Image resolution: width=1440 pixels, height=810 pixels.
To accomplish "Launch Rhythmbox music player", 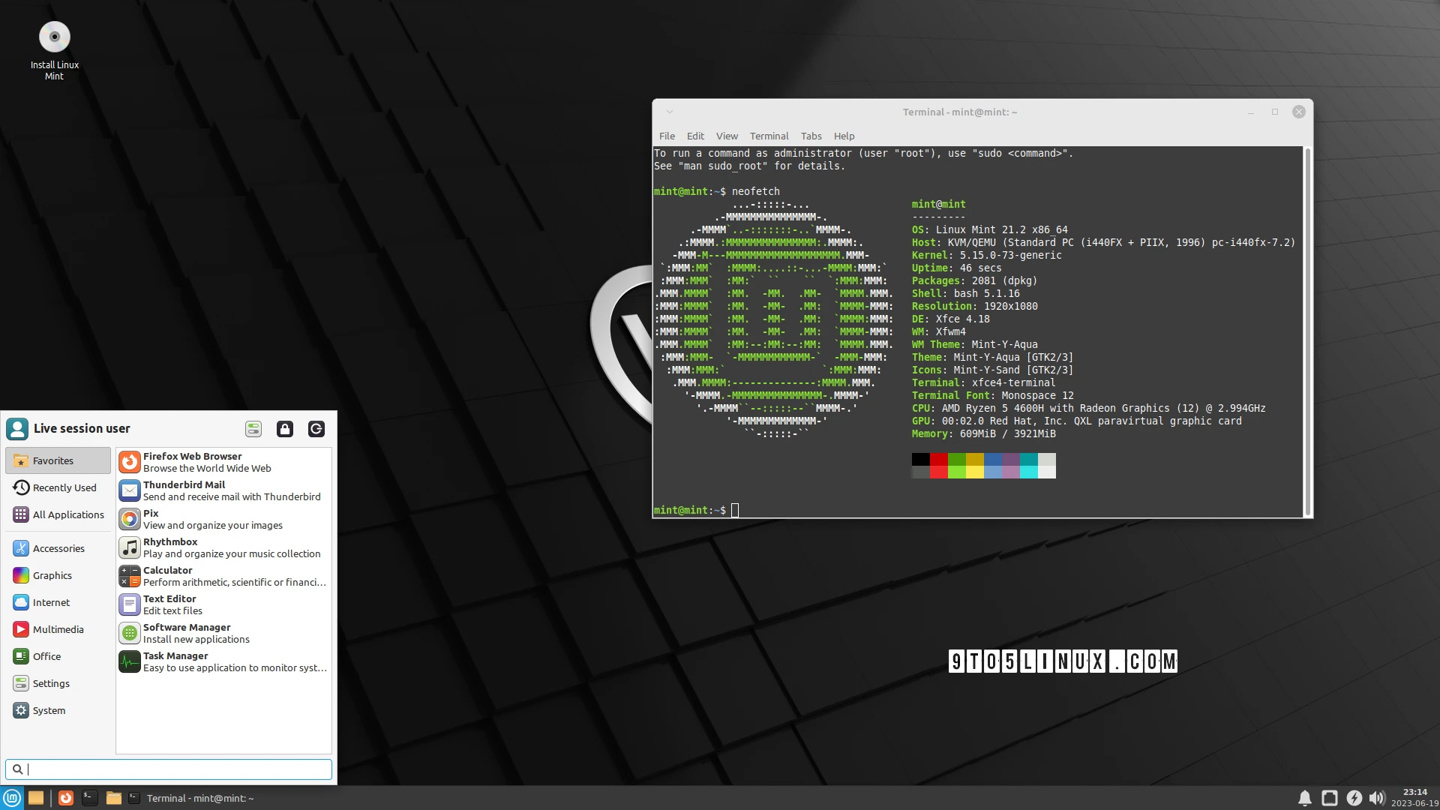I will (223, 548).
